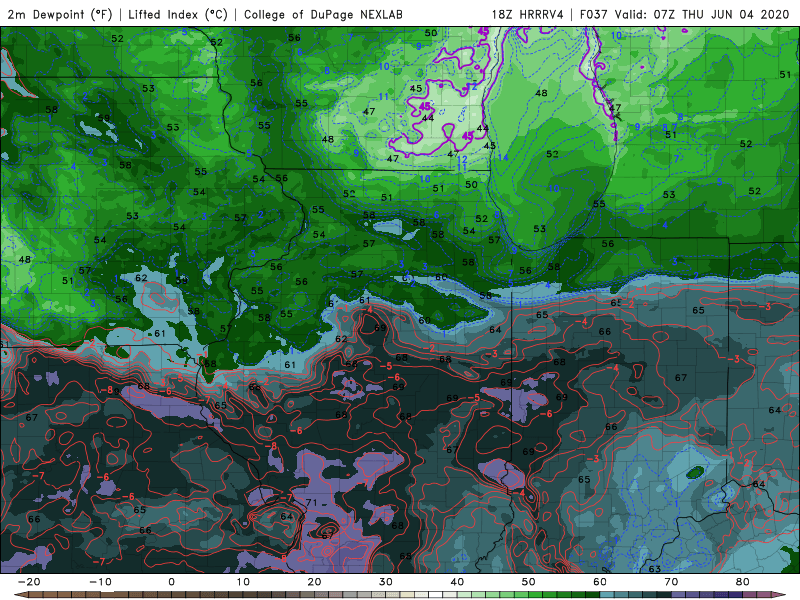Image resolution: width=800 pixels, height=600 pixels.
Task: Click 'College of DuPage NEXLAB' header text
Action: click(323, 14)
